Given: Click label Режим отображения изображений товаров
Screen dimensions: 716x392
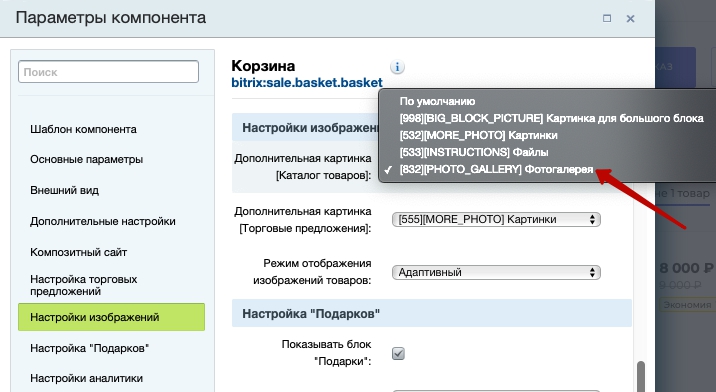Looking at the screenshot, I should tap(312, 272).
